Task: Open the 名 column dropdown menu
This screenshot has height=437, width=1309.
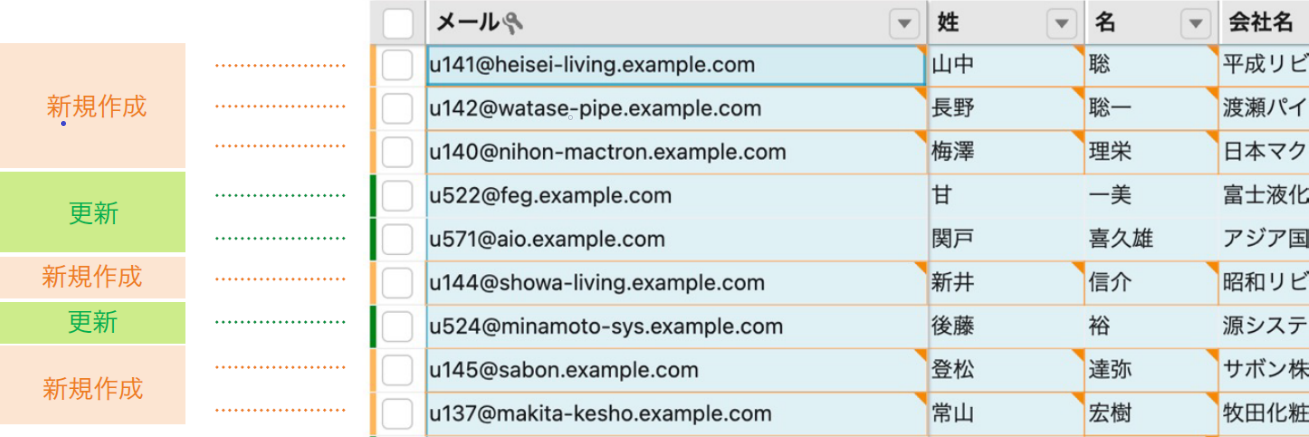Action: (x=1194, y=23)
